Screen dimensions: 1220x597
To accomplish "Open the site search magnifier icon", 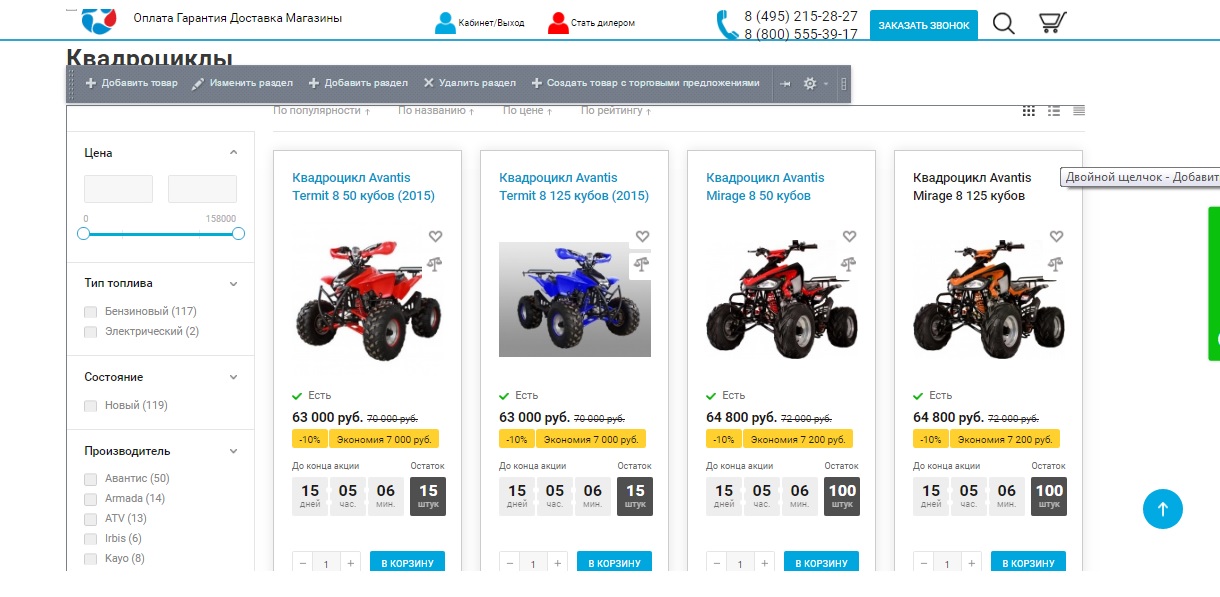I will pos(1004,23).
